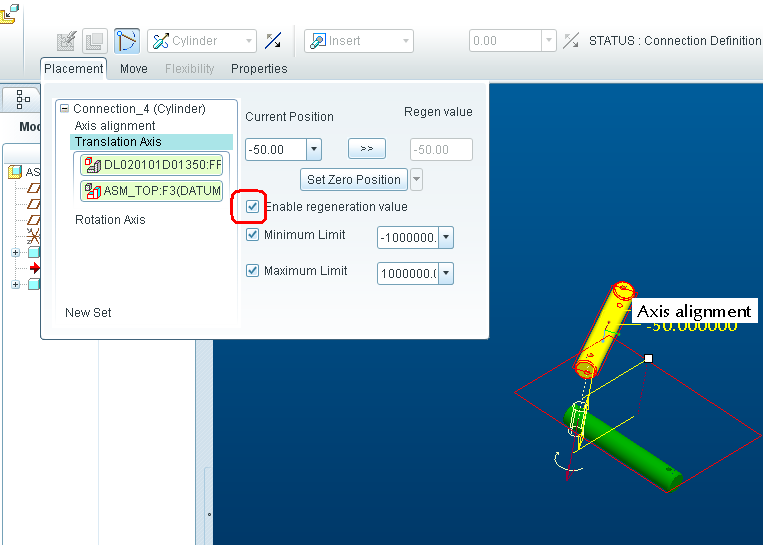Click the flip icon beside Cylinder dropdown
Viewport: 764px width, 545px height.
click(273, 41)
